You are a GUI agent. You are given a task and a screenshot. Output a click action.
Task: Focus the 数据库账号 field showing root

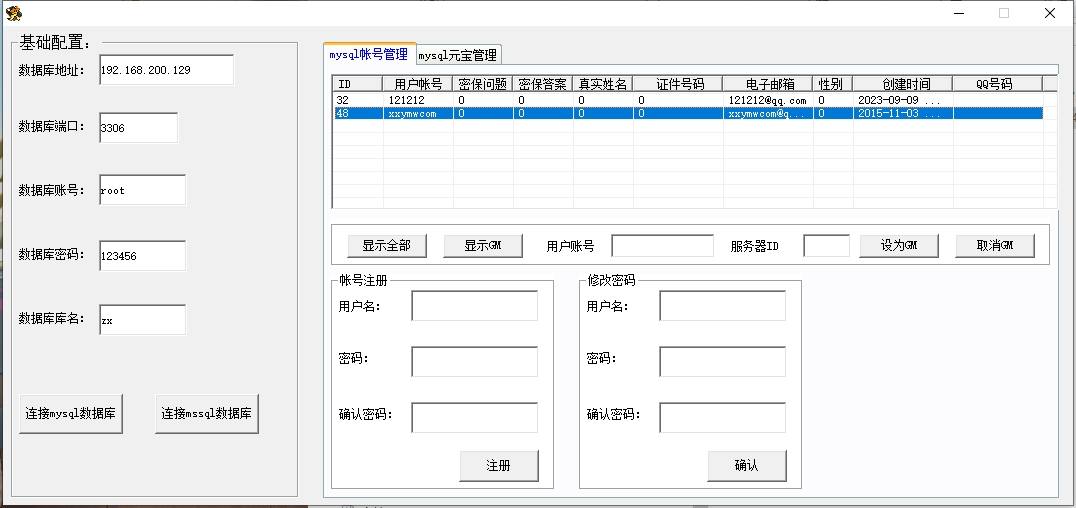[x=142, y=189]
